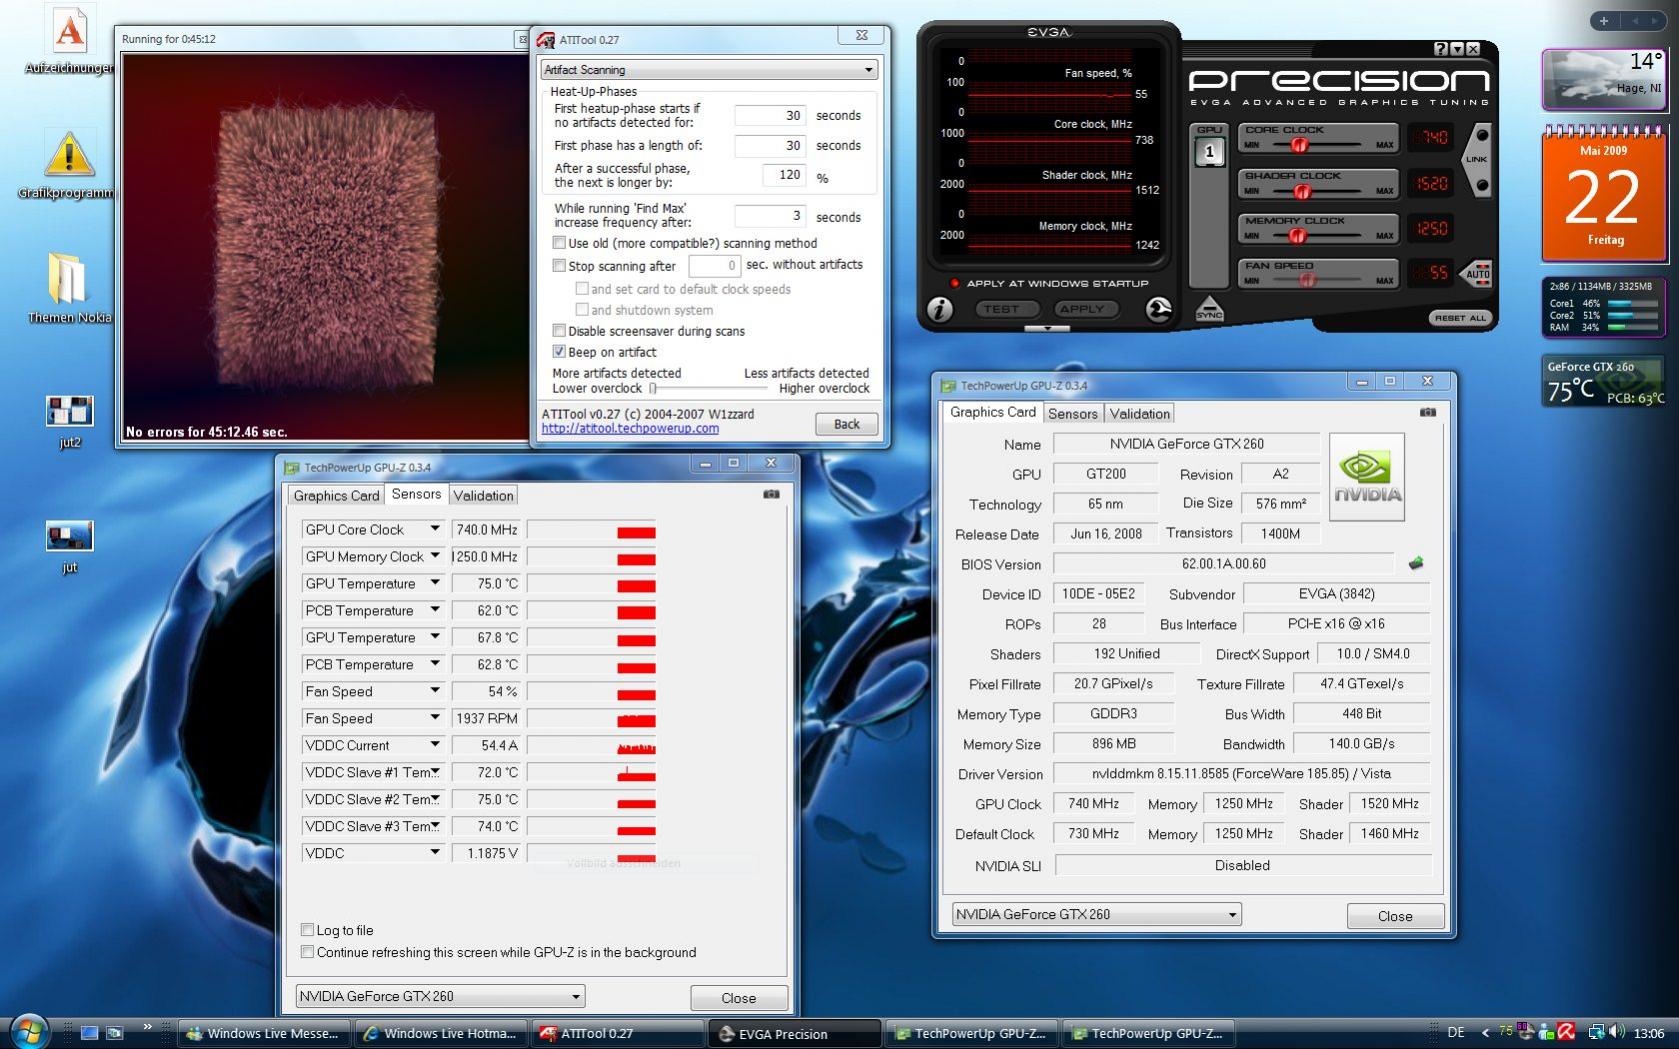Click the sidebar add gadget plus button
1679x1049 pixels.
coord(1604,20)
